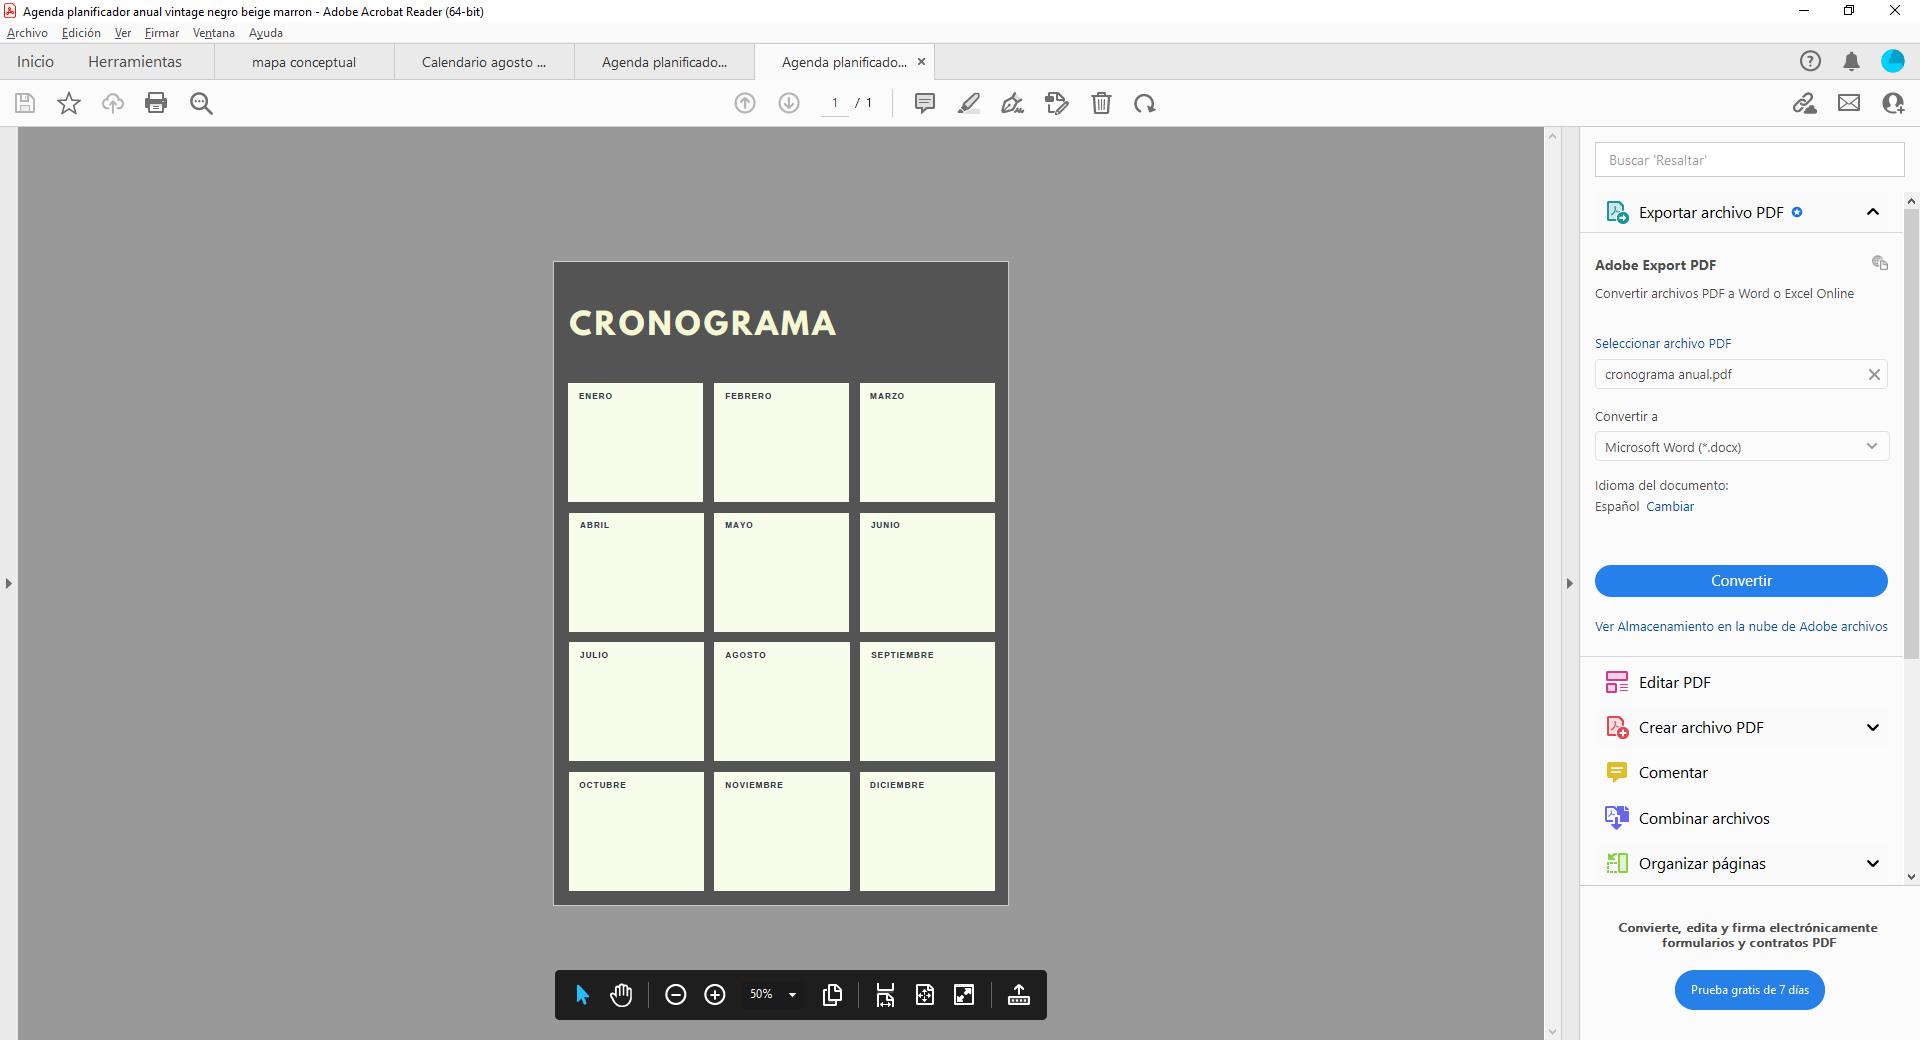
Task: Open the zoom percentage dropdown
Action: pos(792,995)
